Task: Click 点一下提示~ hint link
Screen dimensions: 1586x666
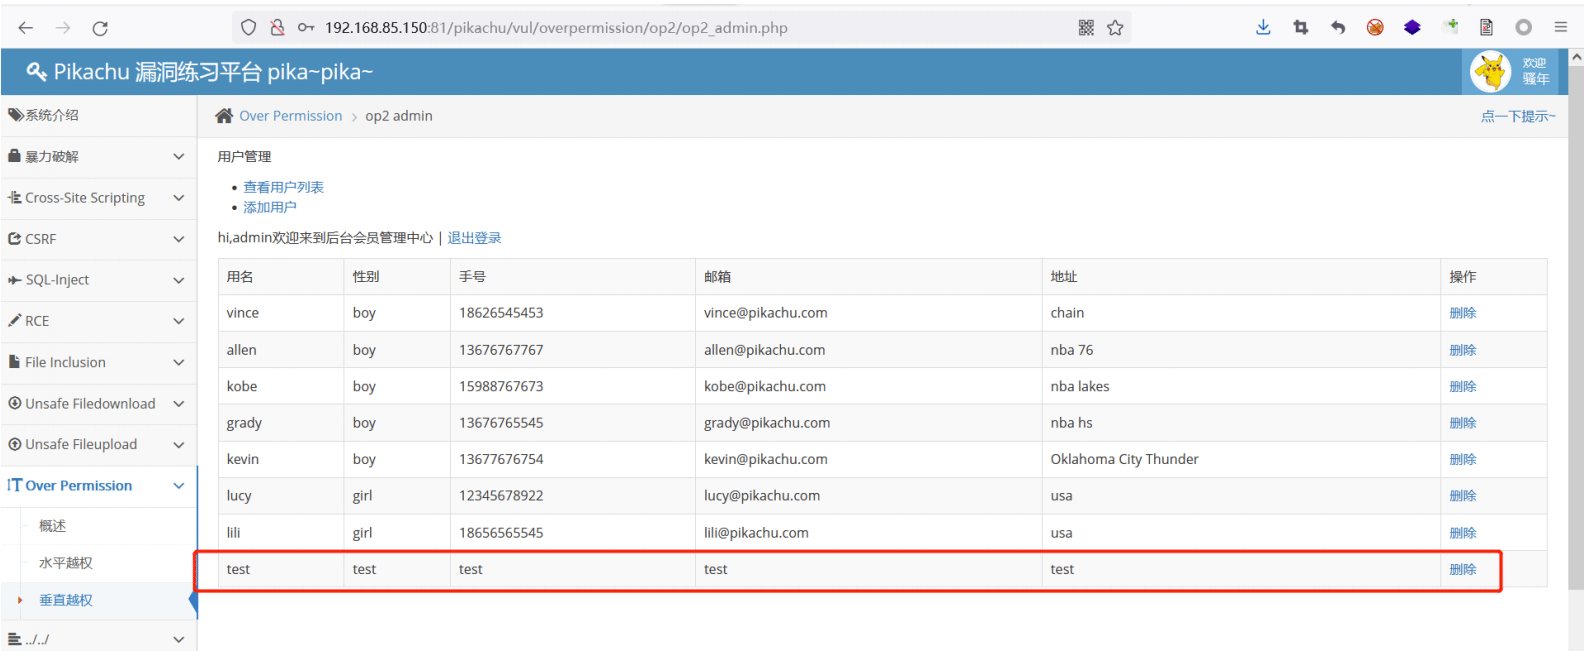Action: click(x=1518, y=116)
